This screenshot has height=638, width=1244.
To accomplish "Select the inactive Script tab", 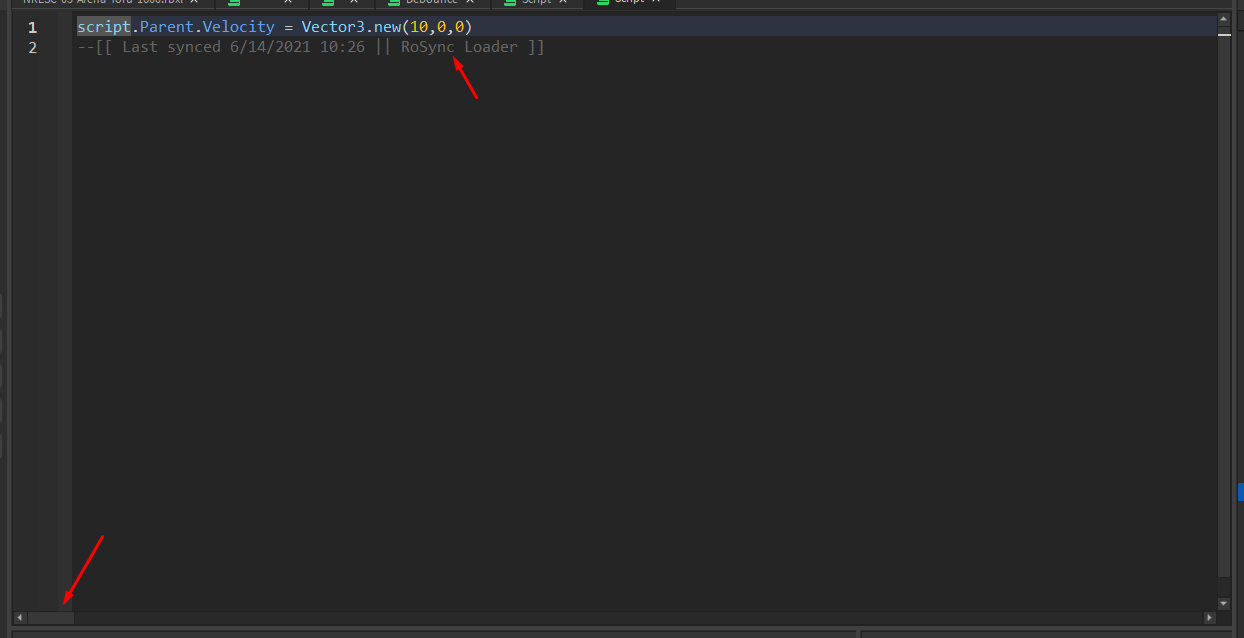I will (x=537, y=2).
